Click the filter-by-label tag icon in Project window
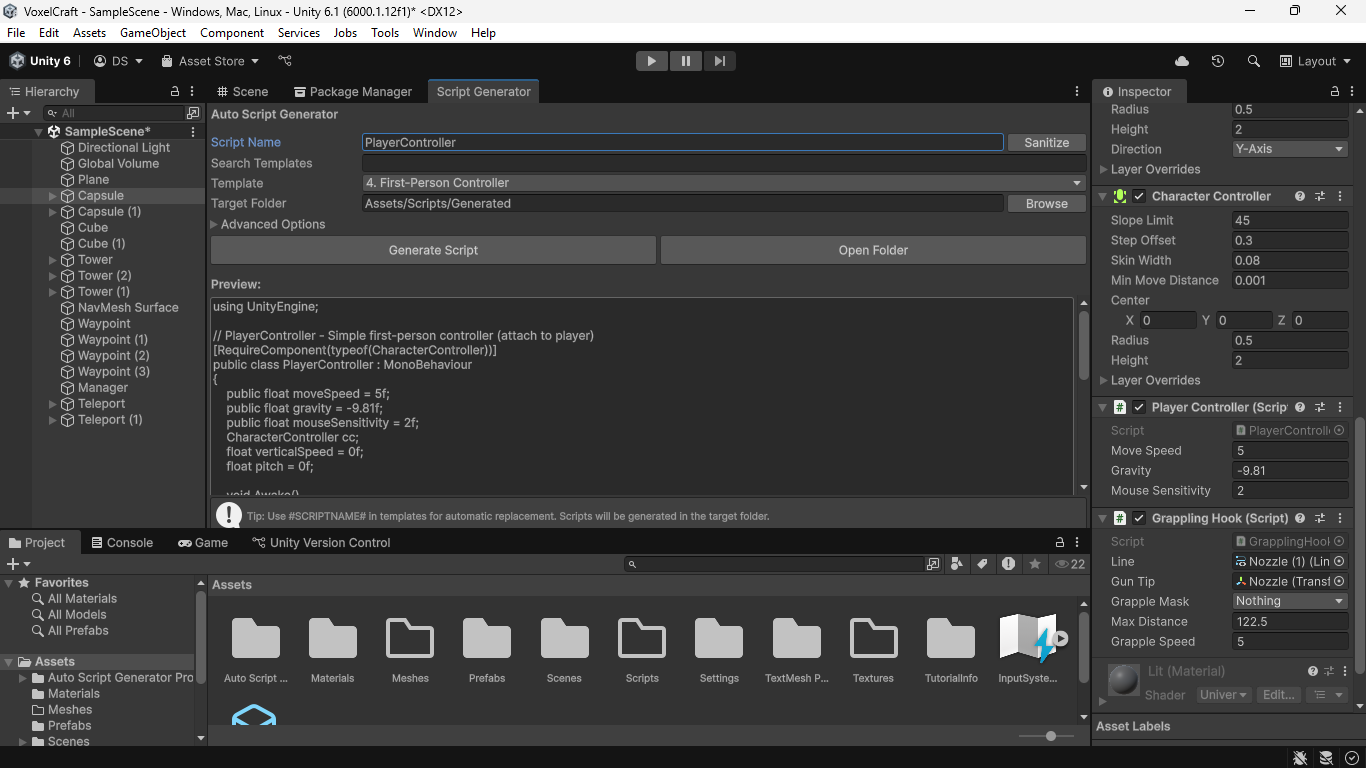1366x768 pixels. 981,564
